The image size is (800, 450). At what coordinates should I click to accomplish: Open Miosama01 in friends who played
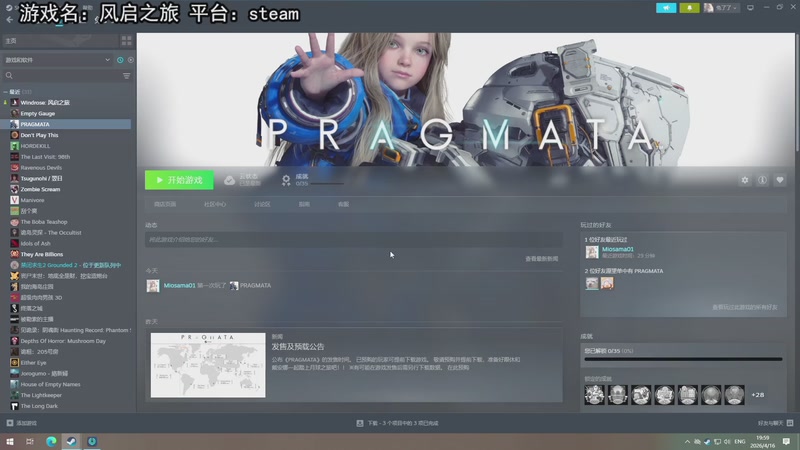click(617, 249)
